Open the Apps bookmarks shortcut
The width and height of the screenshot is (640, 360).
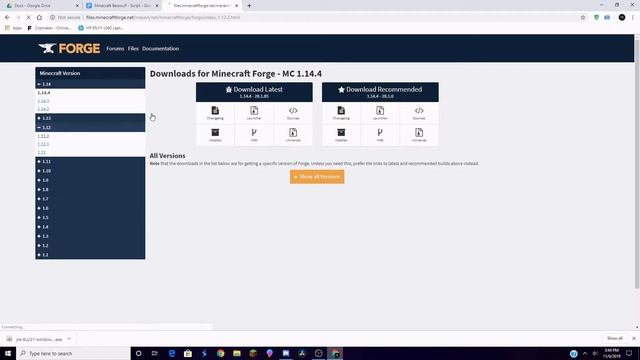(x=13, y=28)
